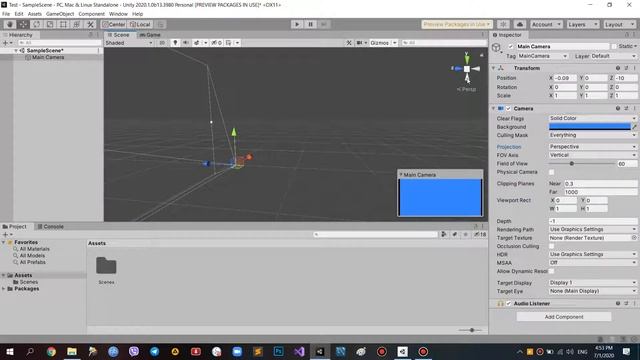Open Windows Start menu
640x360 pixels.
click(x=10, y=351)
